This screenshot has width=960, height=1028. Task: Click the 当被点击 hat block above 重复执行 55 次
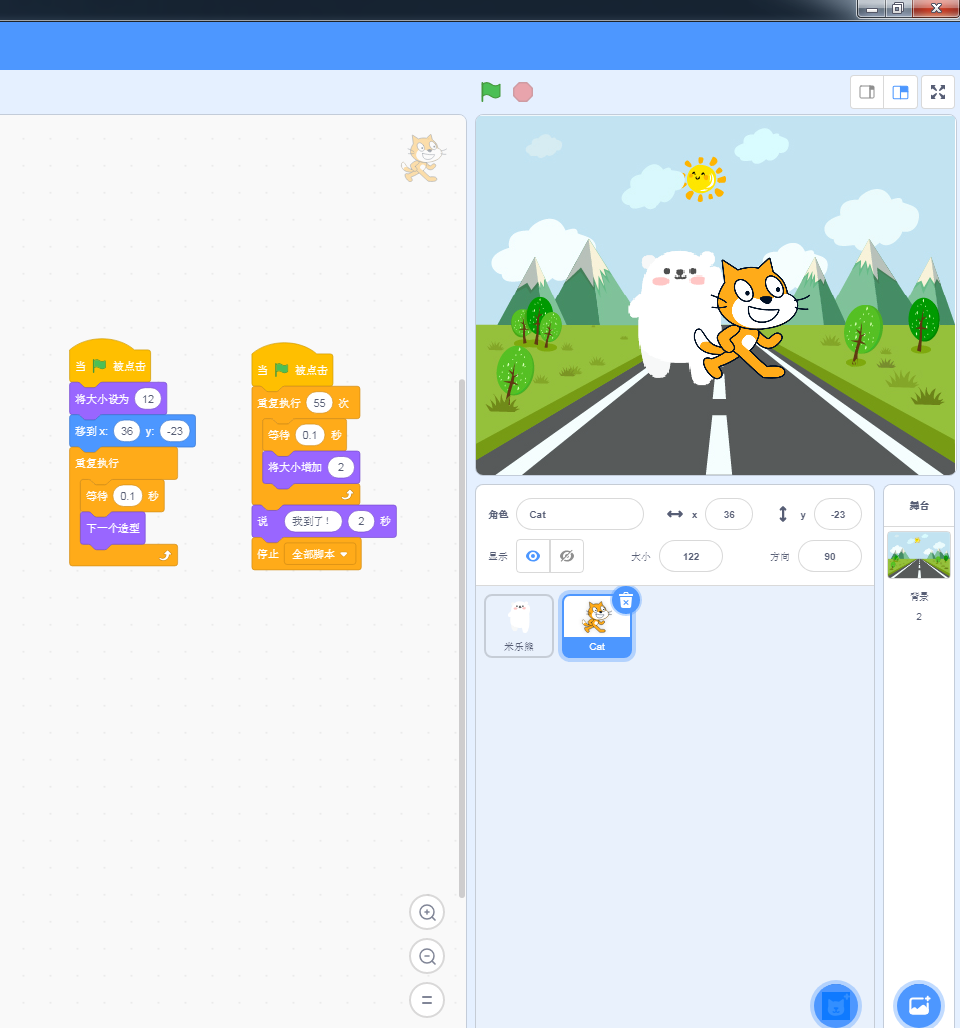point(292,366)
